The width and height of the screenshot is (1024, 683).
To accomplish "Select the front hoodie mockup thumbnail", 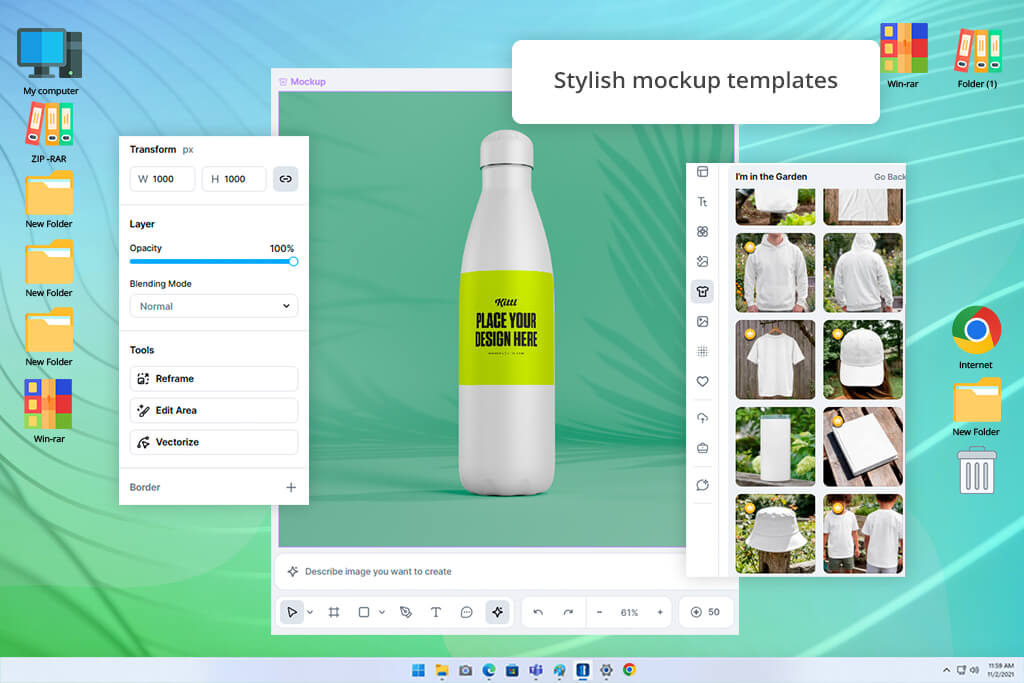I will click(775, 273).
